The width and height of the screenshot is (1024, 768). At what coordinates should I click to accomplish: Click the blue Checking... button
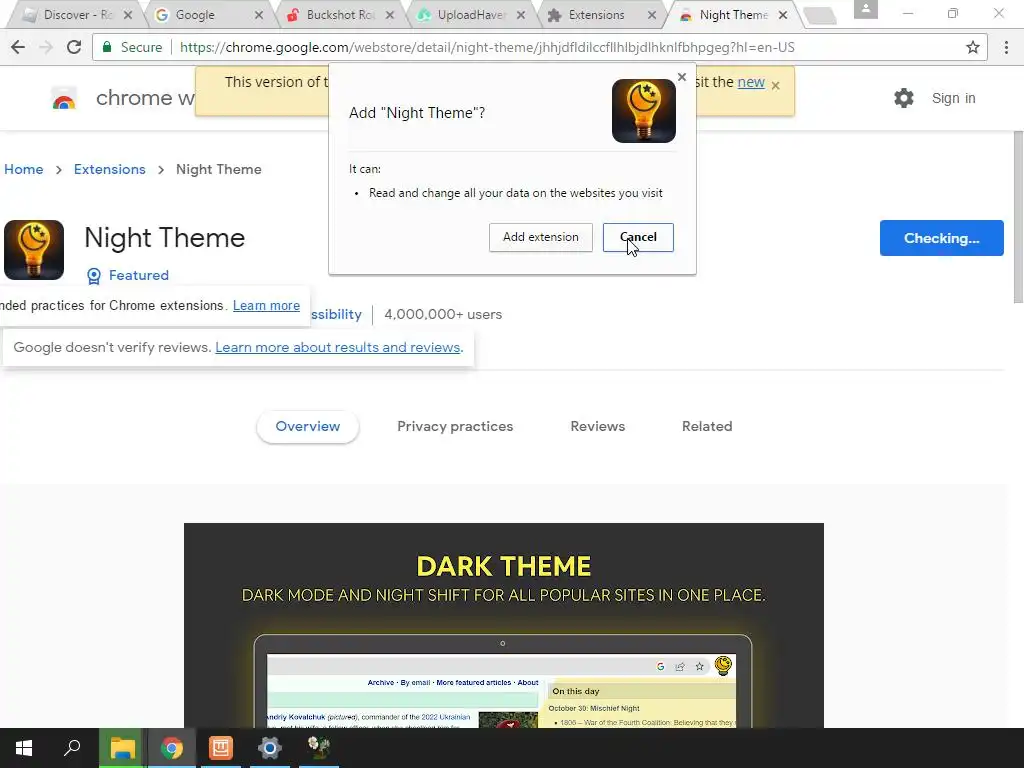coord(942,238)
